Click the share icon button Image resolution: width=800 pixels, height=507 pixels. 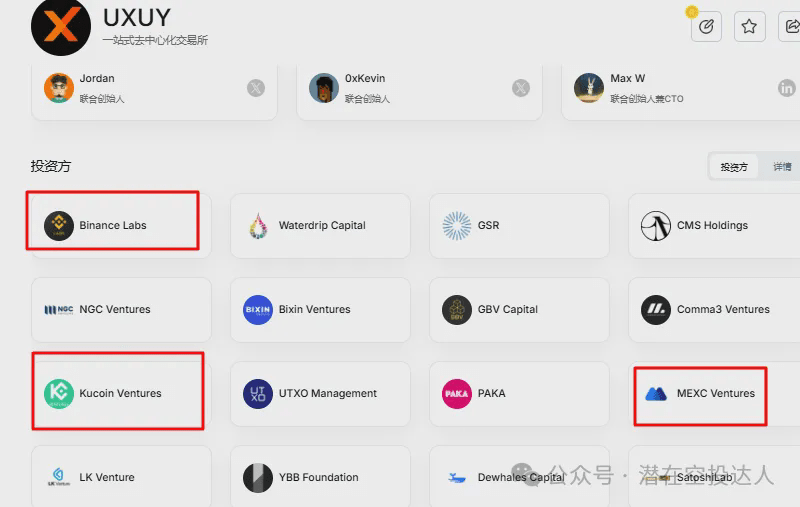(790, 27)
